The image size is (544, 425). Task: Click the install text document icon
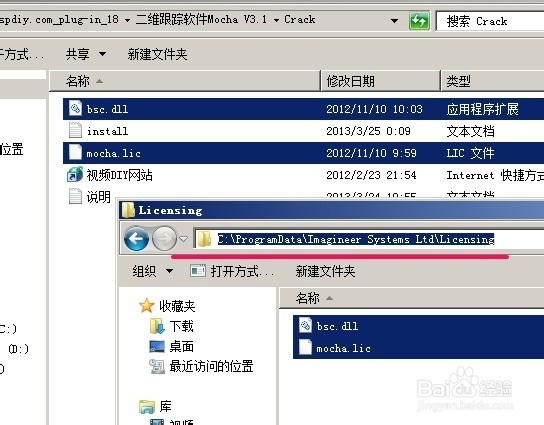coord(75,130)
